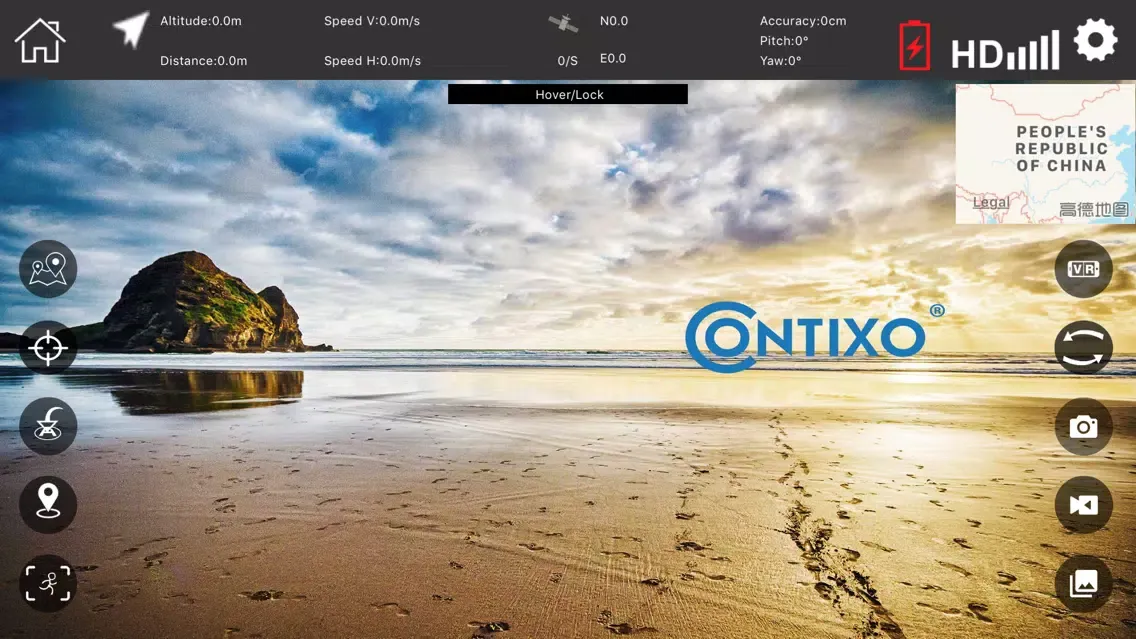Switch camera with rotate arrows button
The width and height of the screenshot is (1136, 639).
1083,348
